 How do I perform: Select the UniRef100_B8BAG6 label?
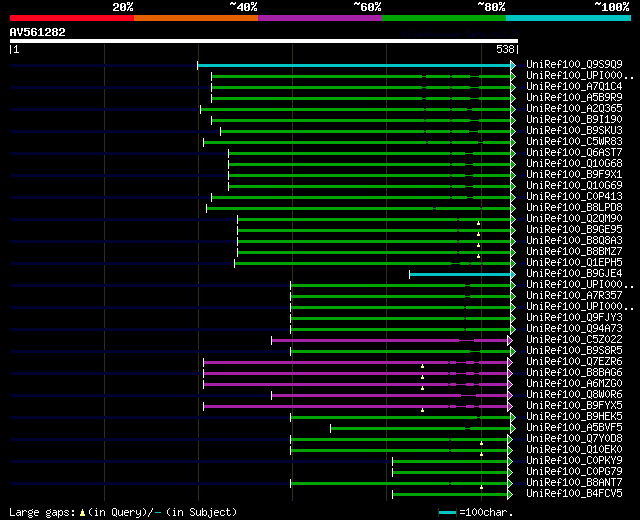[x=574, y=373]
